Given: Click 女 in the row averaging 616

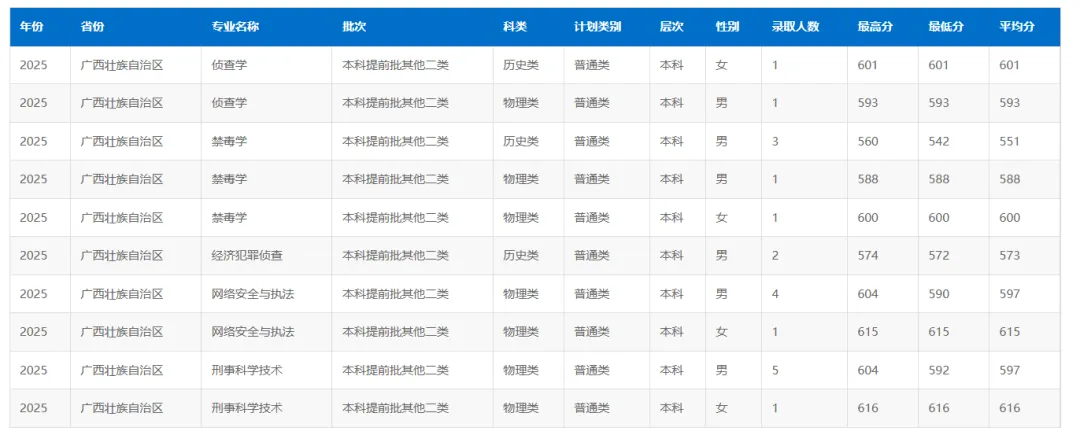Looking at the screenshot, I should pyautogui.click(x=721, y=408).
